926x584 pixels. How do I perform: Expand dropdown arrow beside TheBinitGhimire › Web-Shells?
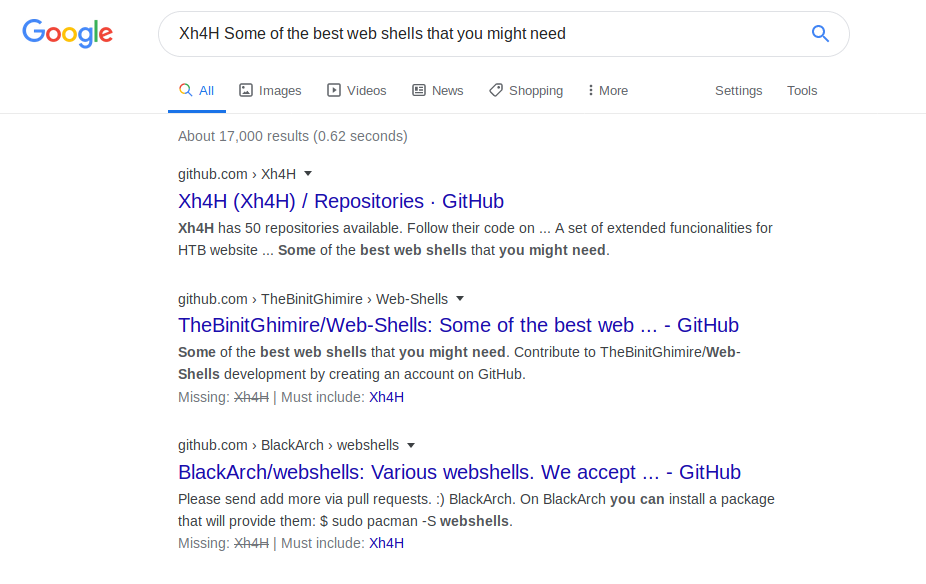click(x=460, y=299)
